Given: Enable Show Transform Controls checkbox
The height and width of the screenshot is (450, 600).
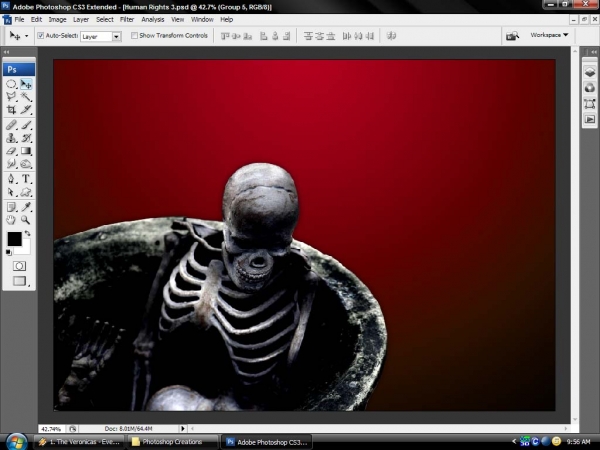Looking at the screenshot, I should click(134, 36).
